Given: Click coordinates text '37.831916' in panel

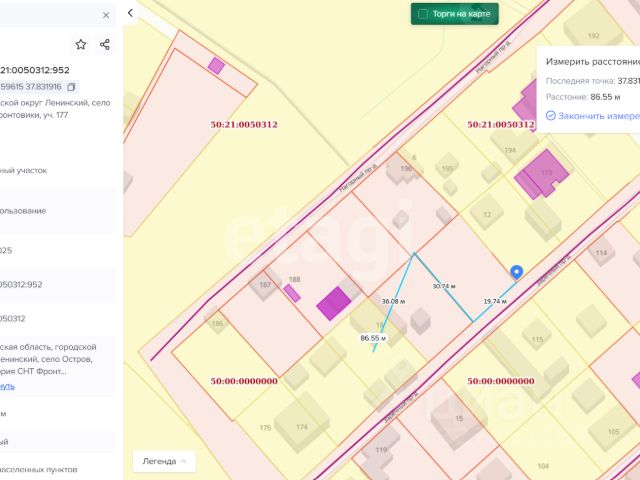Looking at the screenshot, I should click(43, 87).
